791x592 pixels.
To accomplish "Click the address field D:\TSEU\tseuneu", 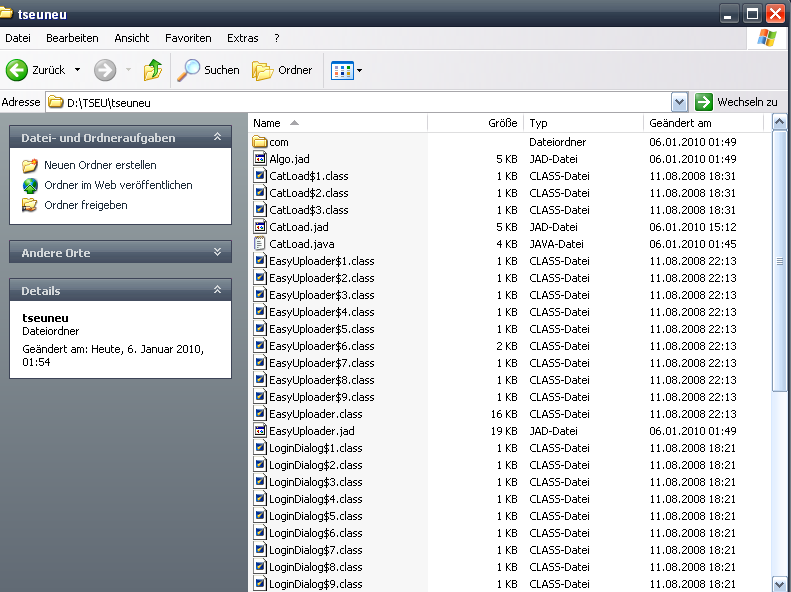I will (359, 102).
